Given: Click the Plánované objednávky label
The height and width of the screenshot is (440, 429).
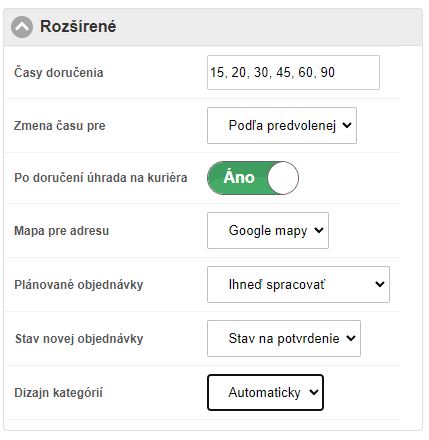Looking at the screenshot, I should point(79,285).
